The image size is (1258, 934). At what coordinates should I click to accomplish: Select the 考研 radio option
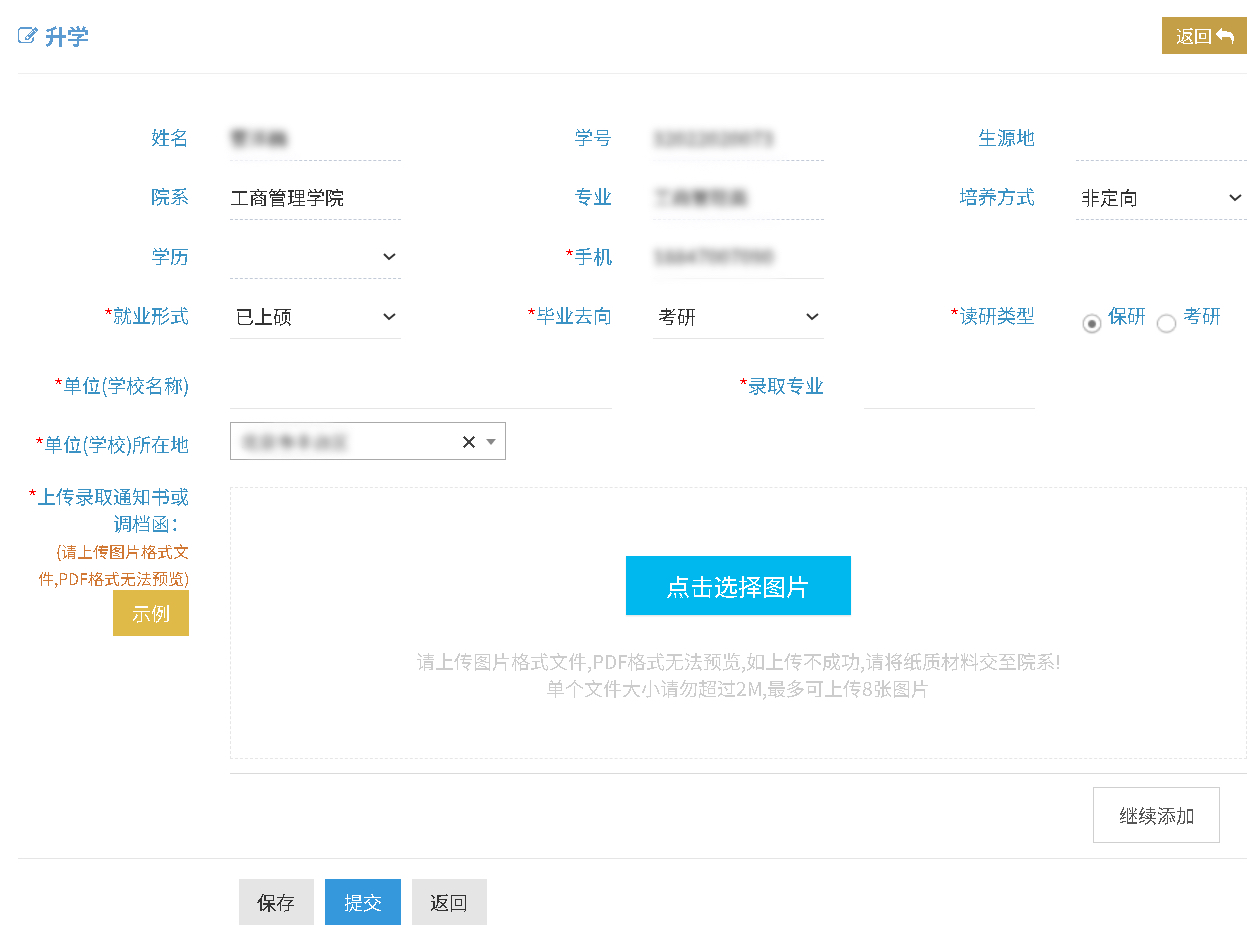(1166, 323)
